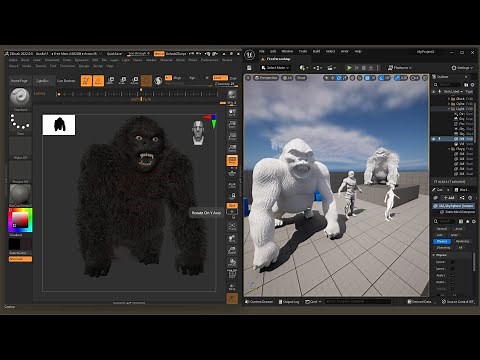This screenshot has width=480, height=360.
Task: Open the material sphere picker
Action: (x=20, y=194)
